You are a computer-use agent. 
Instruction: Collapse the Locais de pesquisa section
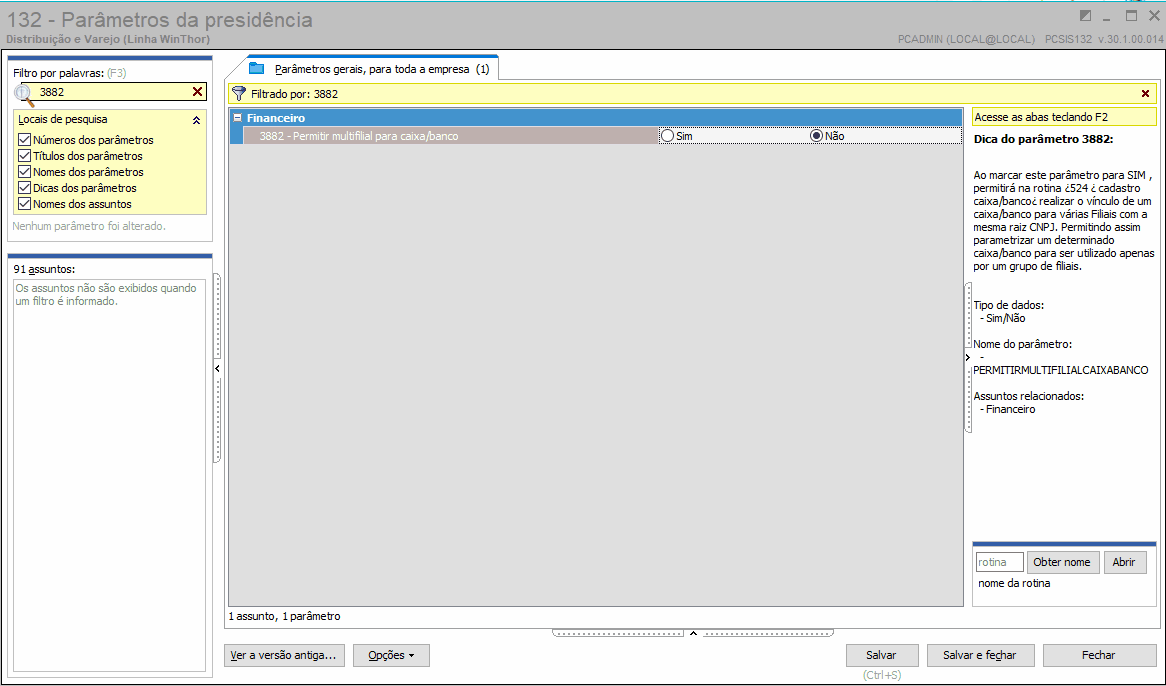(196, 120)
